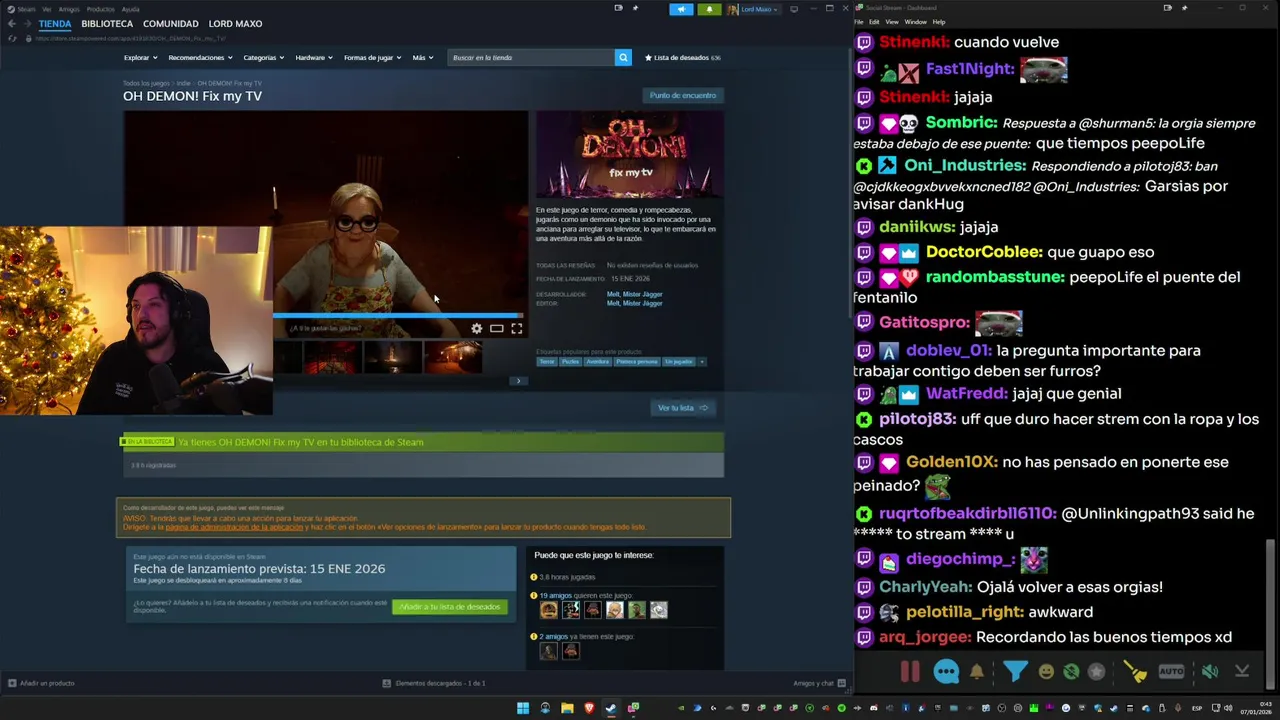Click the ESP language indicator in system tray
The width and height of the screenshot is (1280, 720).
coord(1197,708)
